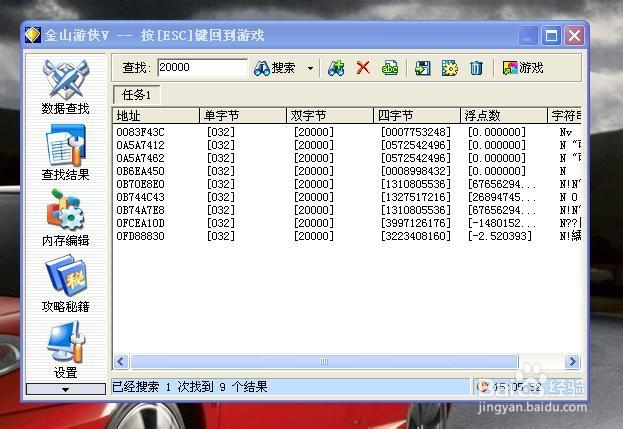Sort by the 双字节 column header

coord(330,116)
